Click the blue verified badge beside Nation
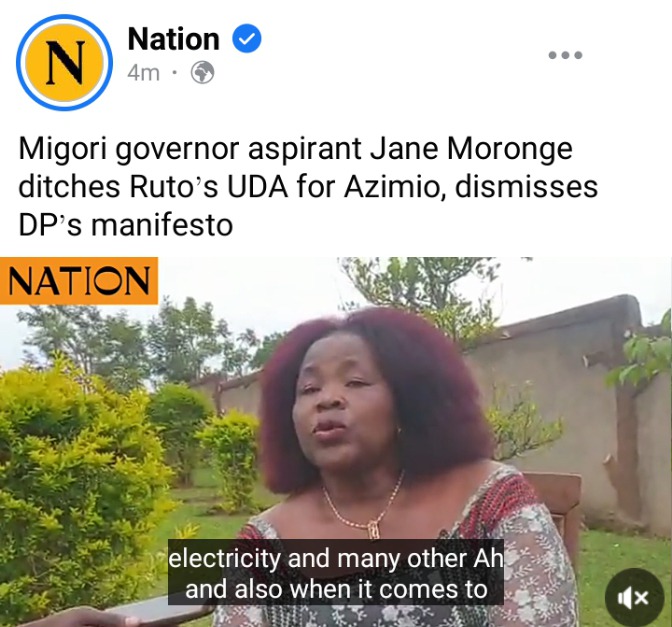Viewport: 672px width, 627px height. coord(247,39)
